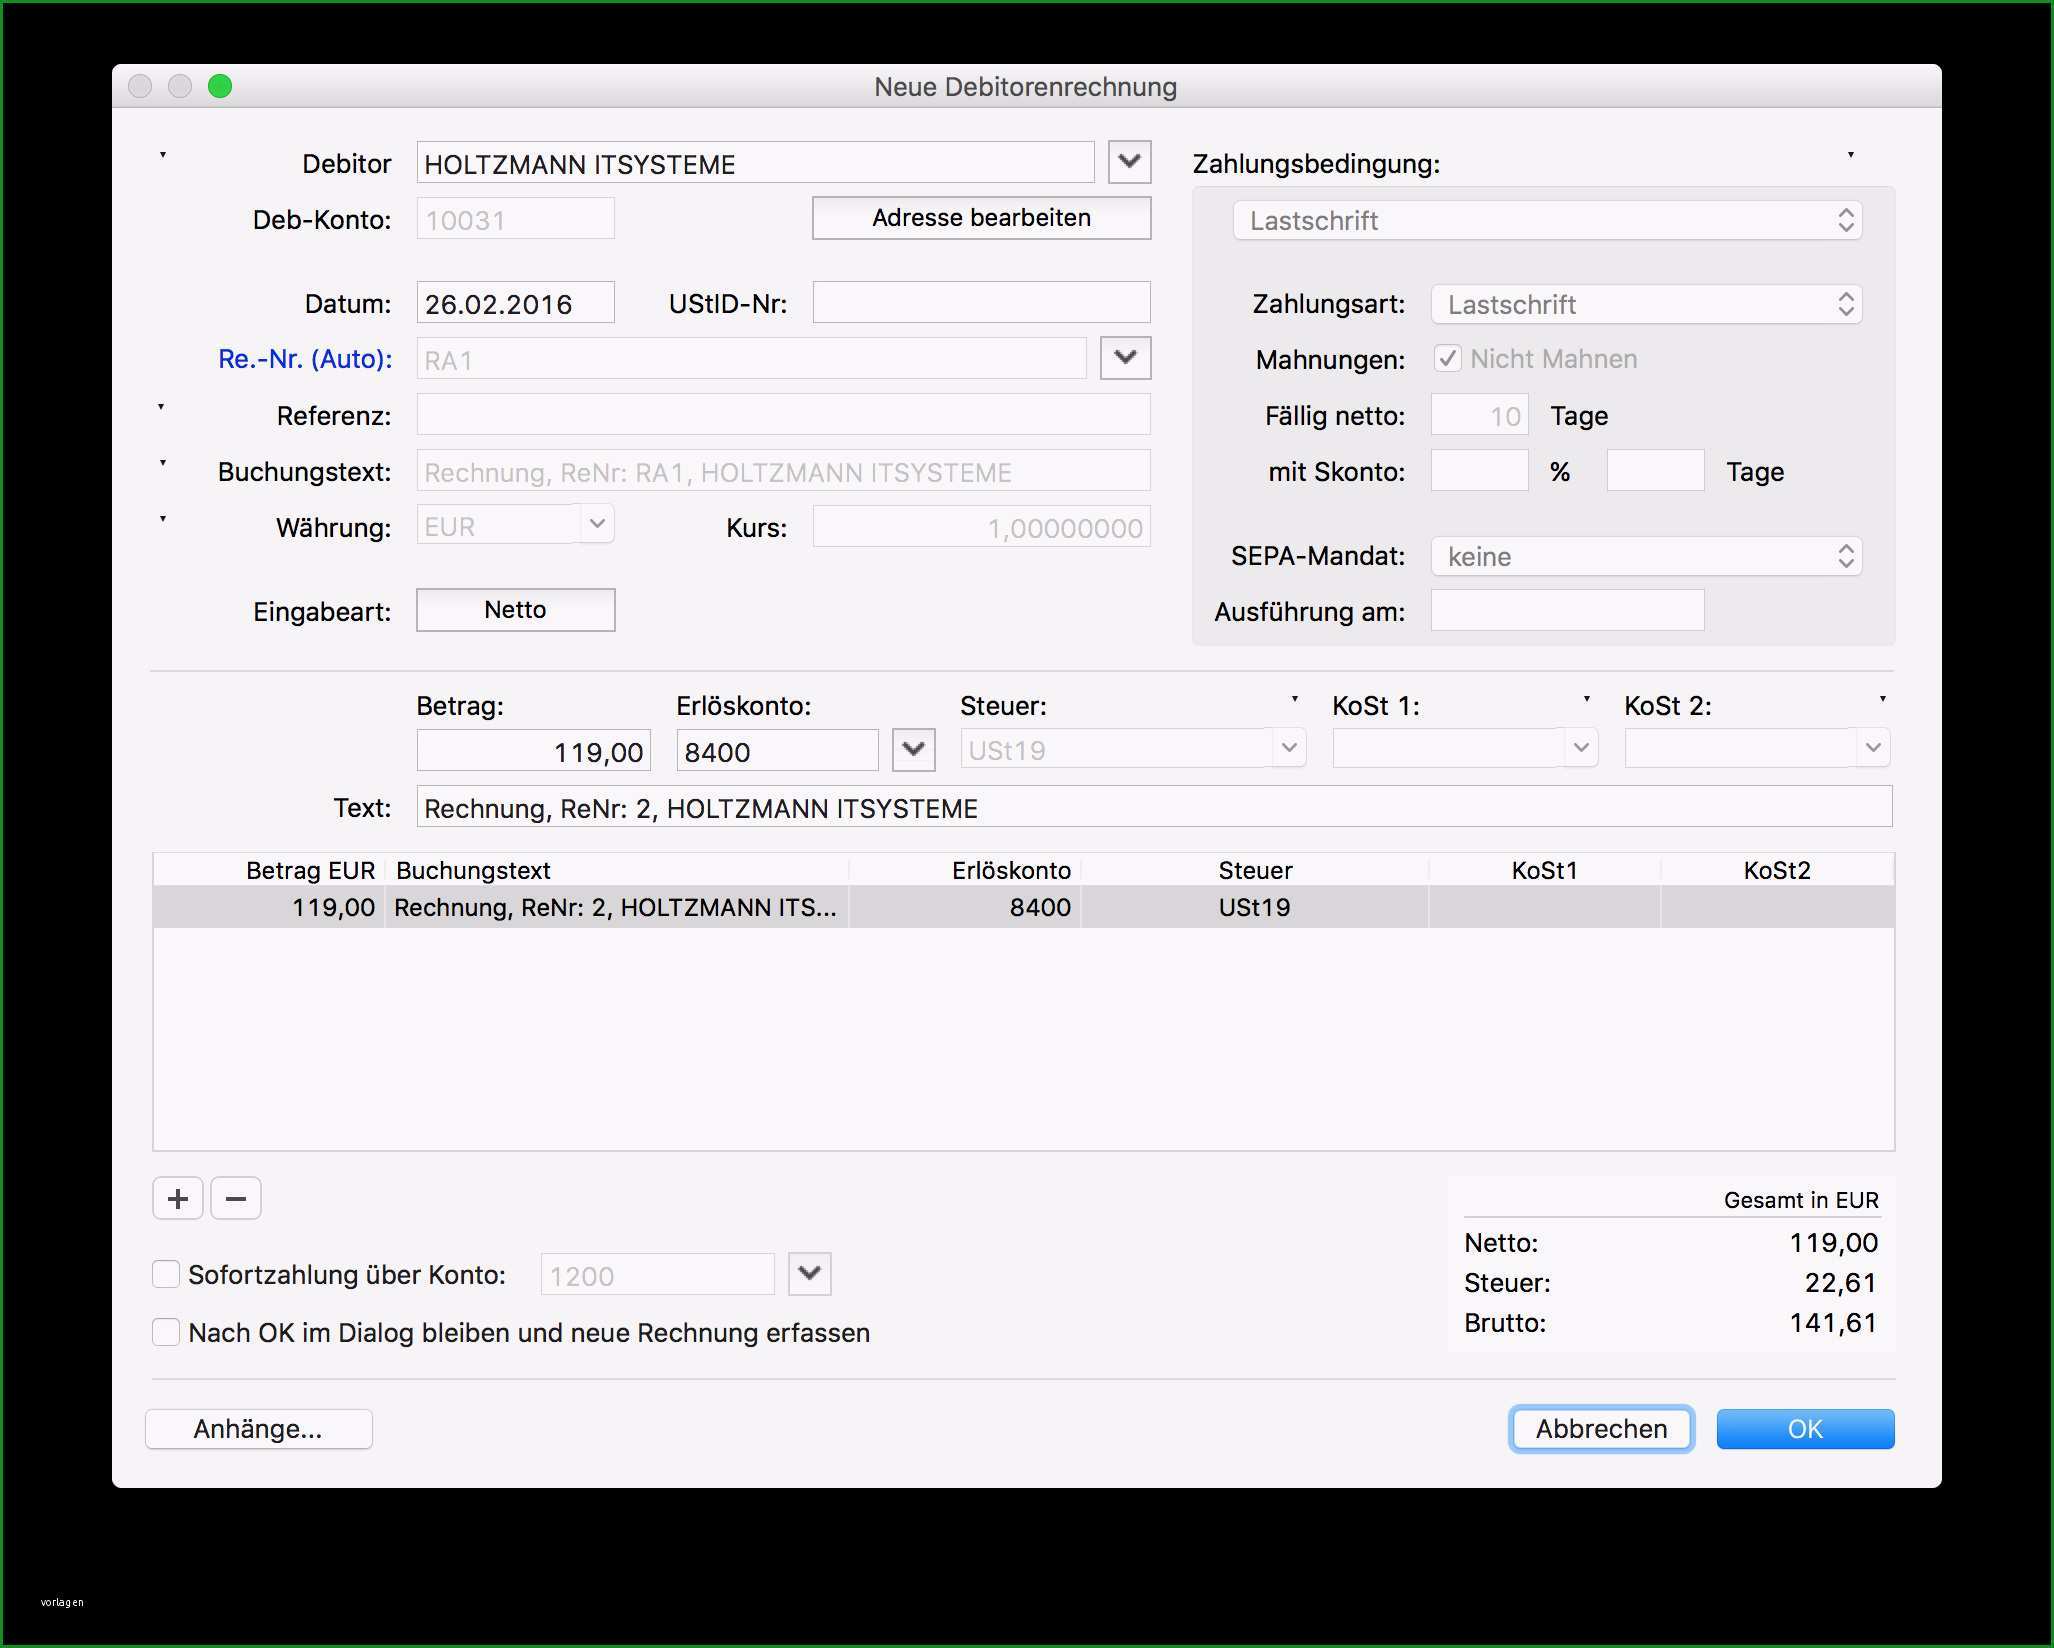Open the SEPA-Mandat keine popup
The image size is (2054, 1648).
[1646, 556]
